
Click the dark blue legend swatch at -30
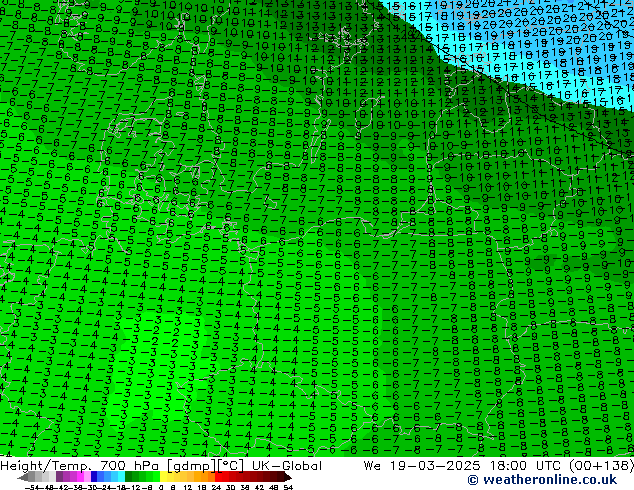[x=94, y=477]
